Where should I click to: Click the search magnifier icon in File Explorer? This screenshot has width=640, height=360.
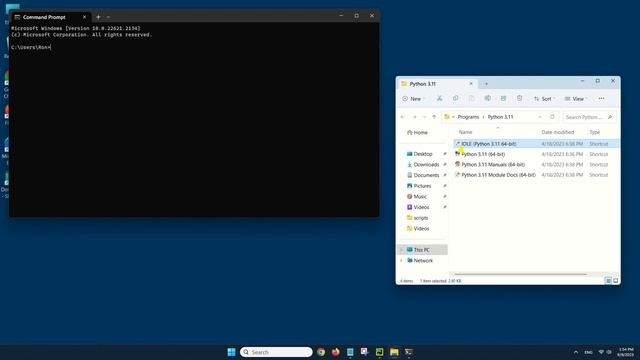[610, 117]
